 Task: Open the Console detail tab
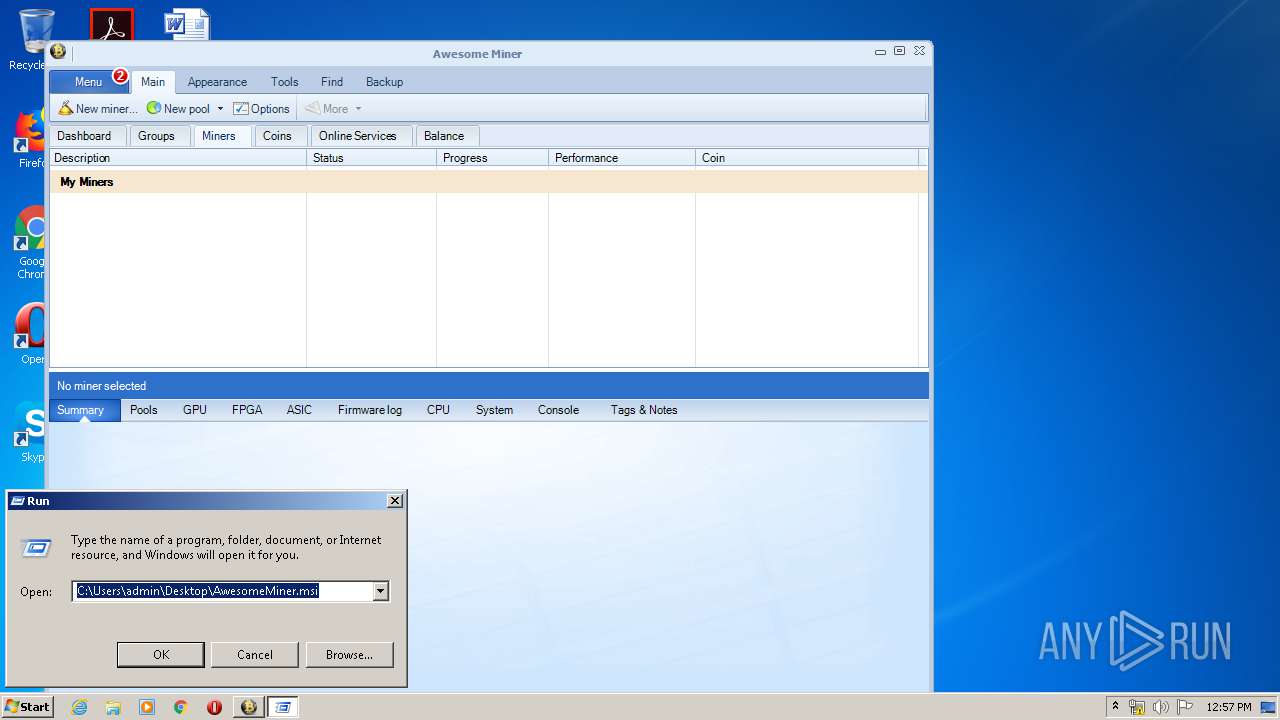(558, 410)
